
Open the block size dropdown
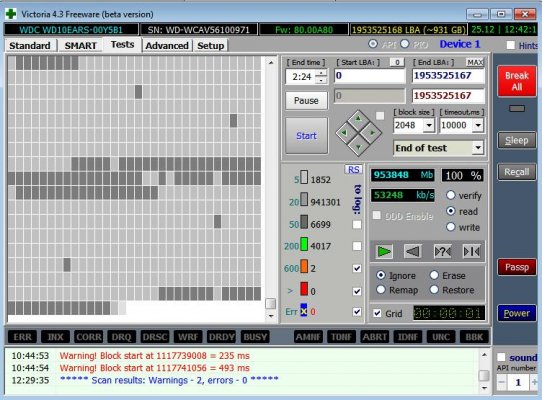[x=429, y=125]
